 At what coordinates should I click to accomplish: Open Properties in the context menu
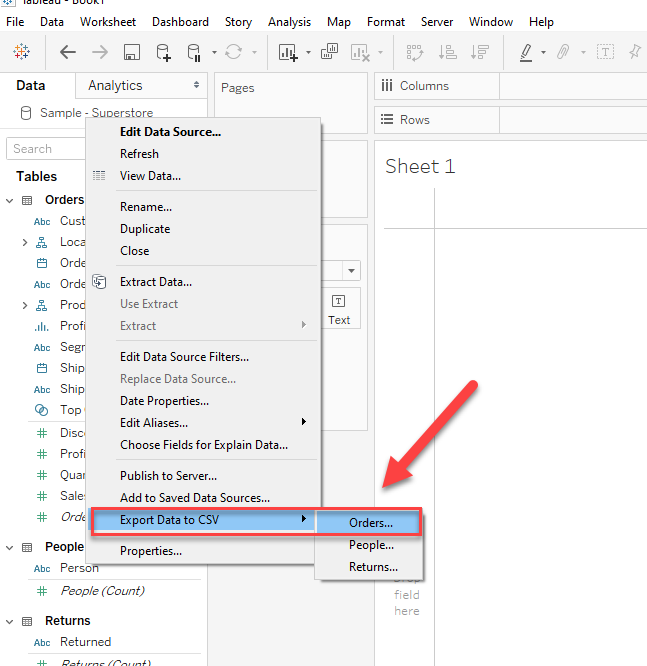151,551
